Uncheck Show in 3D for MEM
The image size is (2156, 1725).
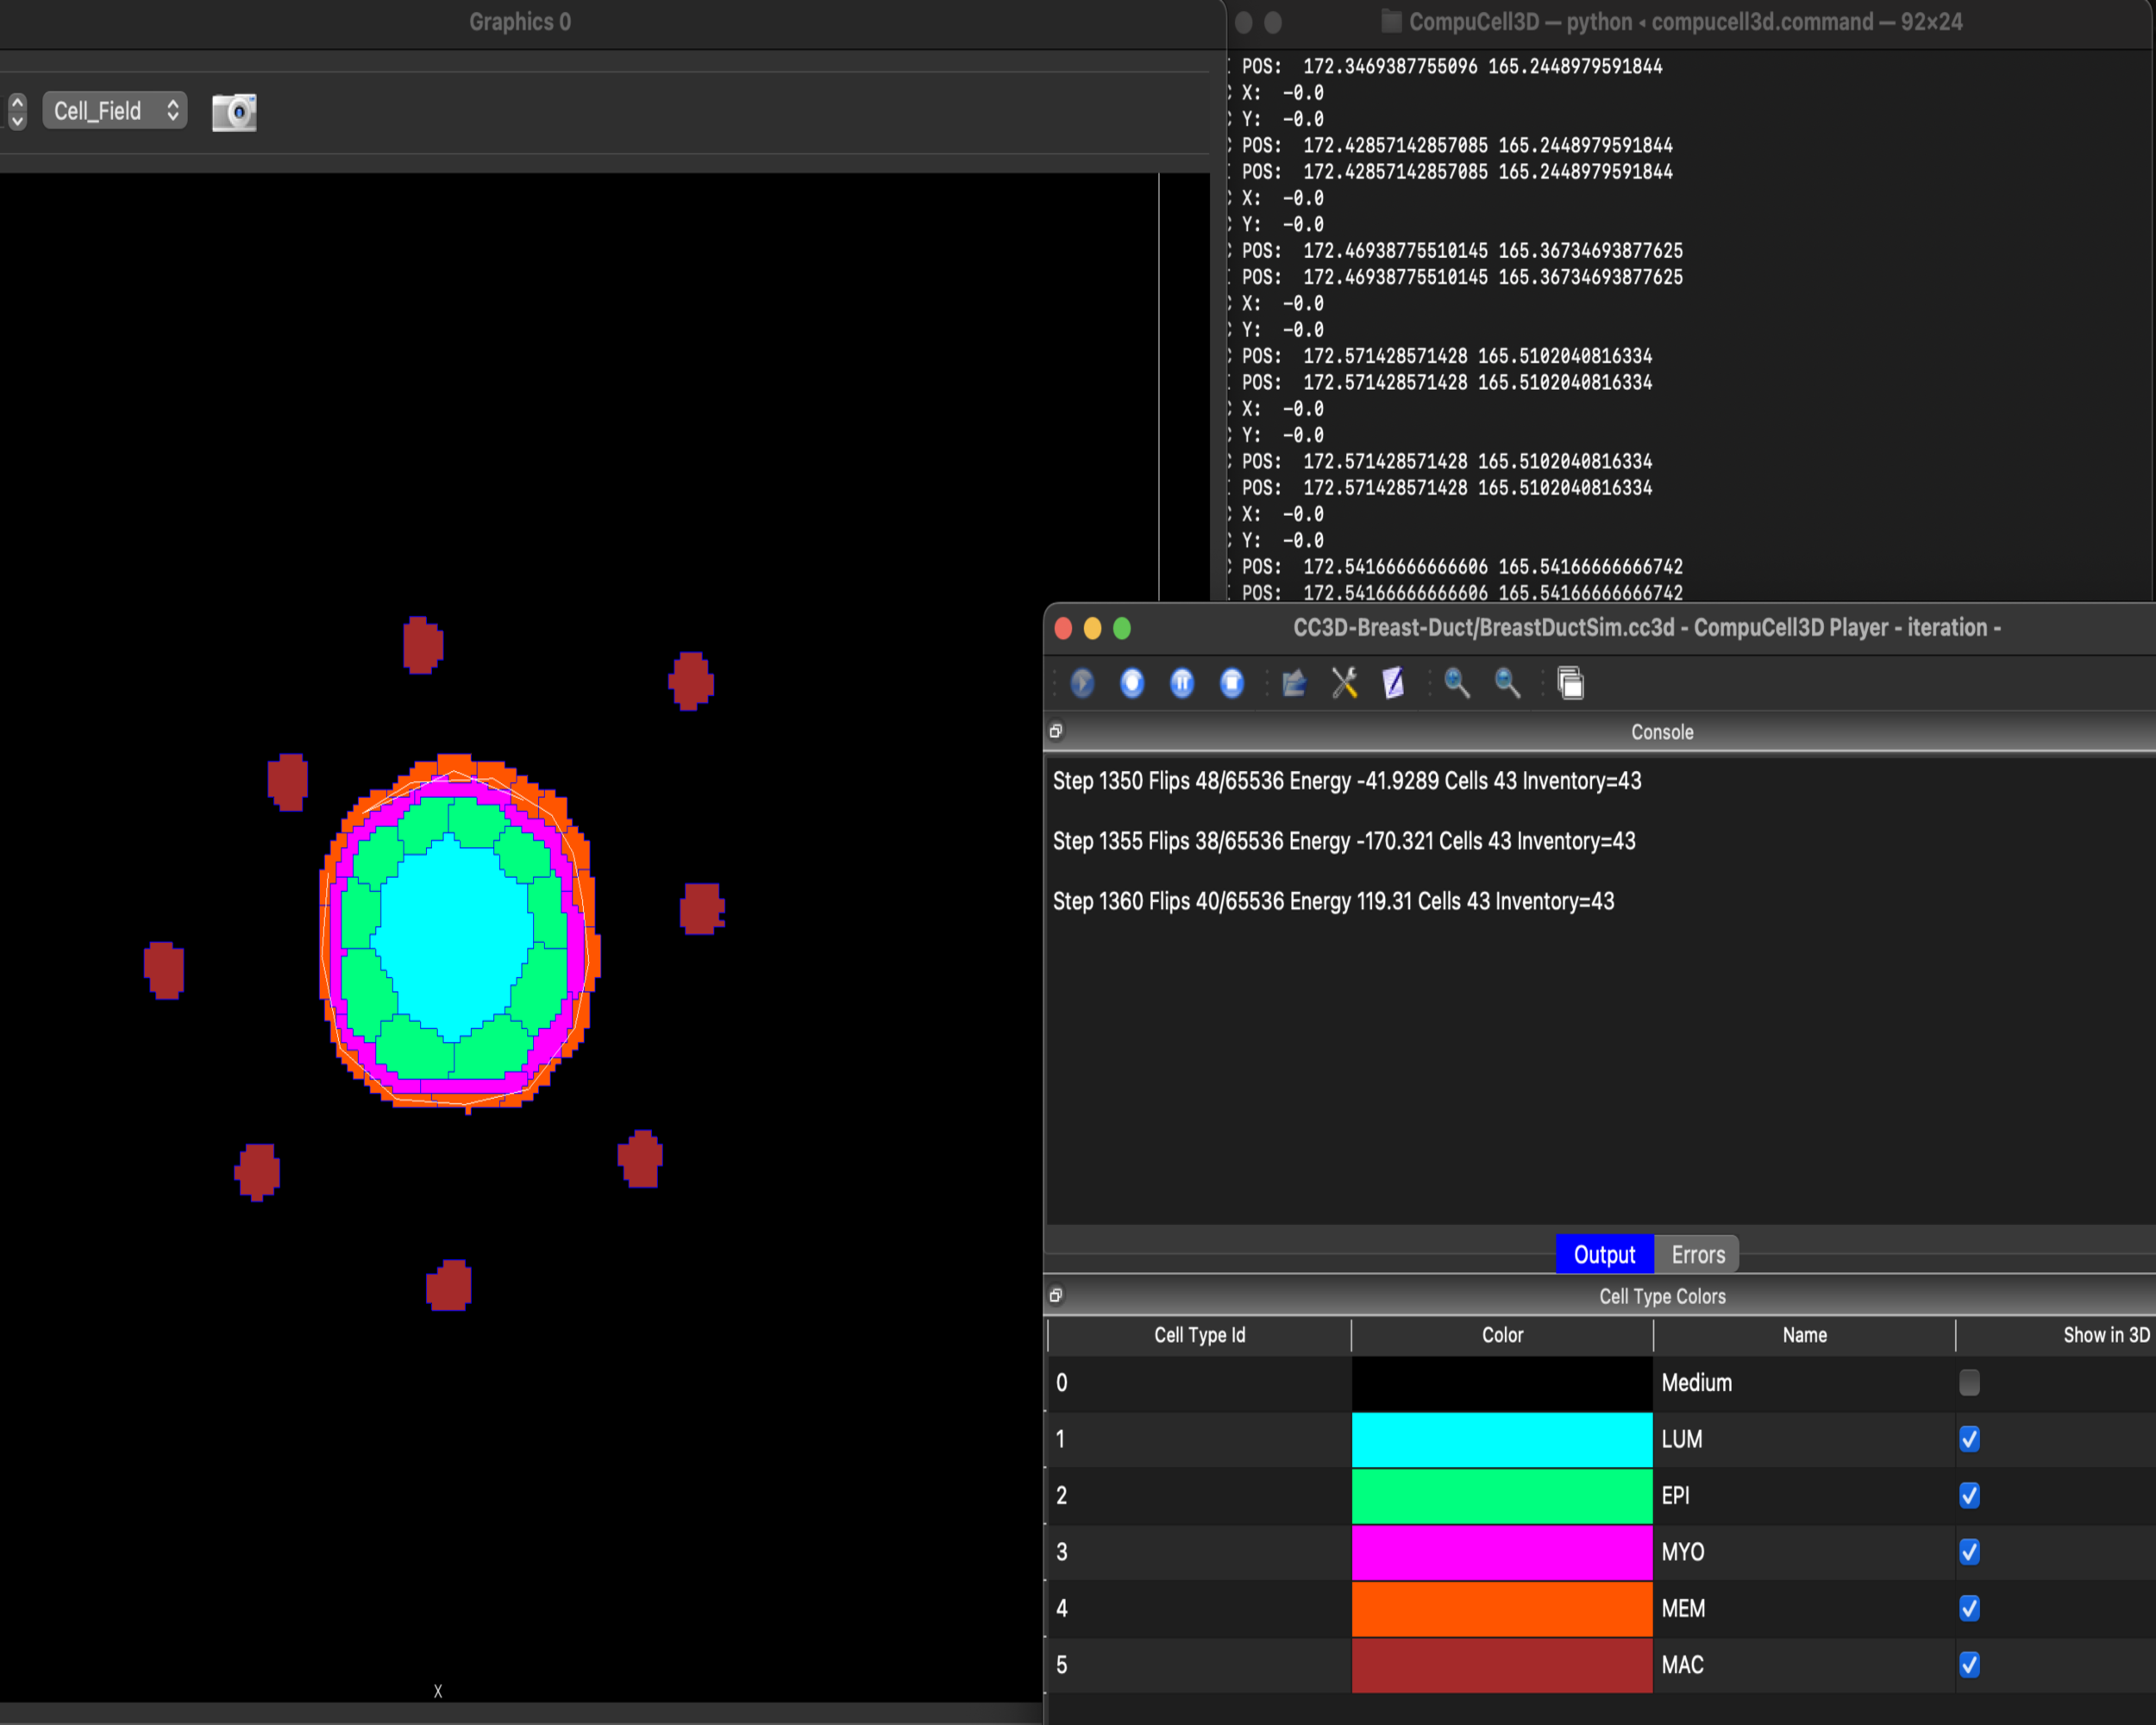click(1969, 1608)
